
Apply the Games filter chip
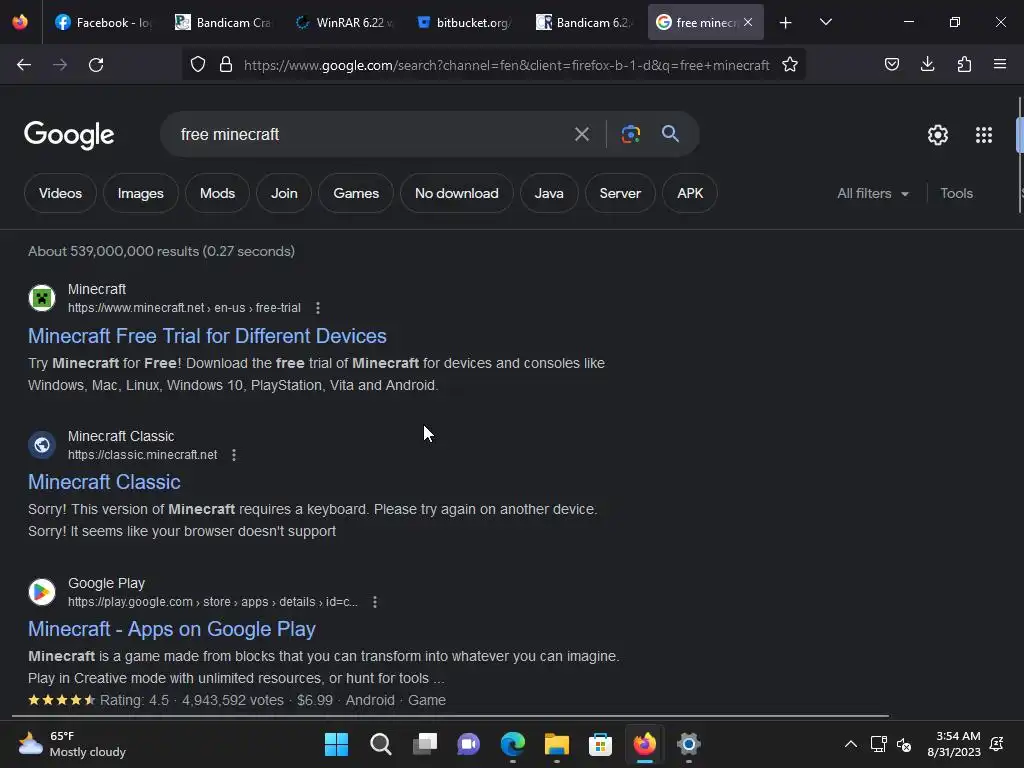click(x=356, y=193)
